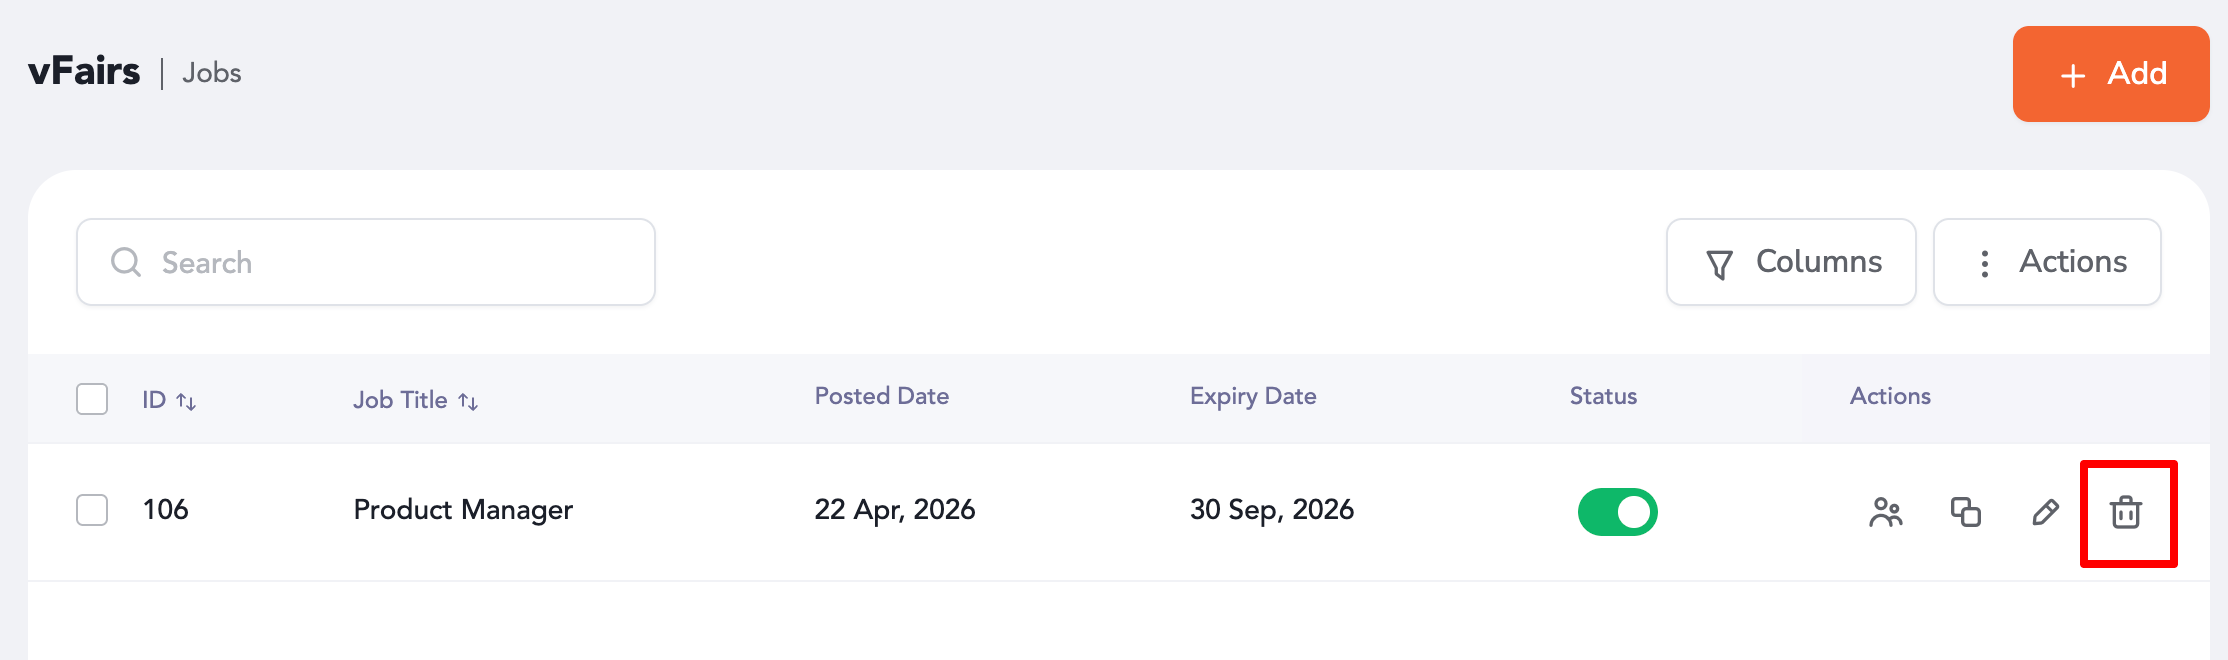Click the Job Title column header
This screenshot has height=660, width=2228.
400,400
